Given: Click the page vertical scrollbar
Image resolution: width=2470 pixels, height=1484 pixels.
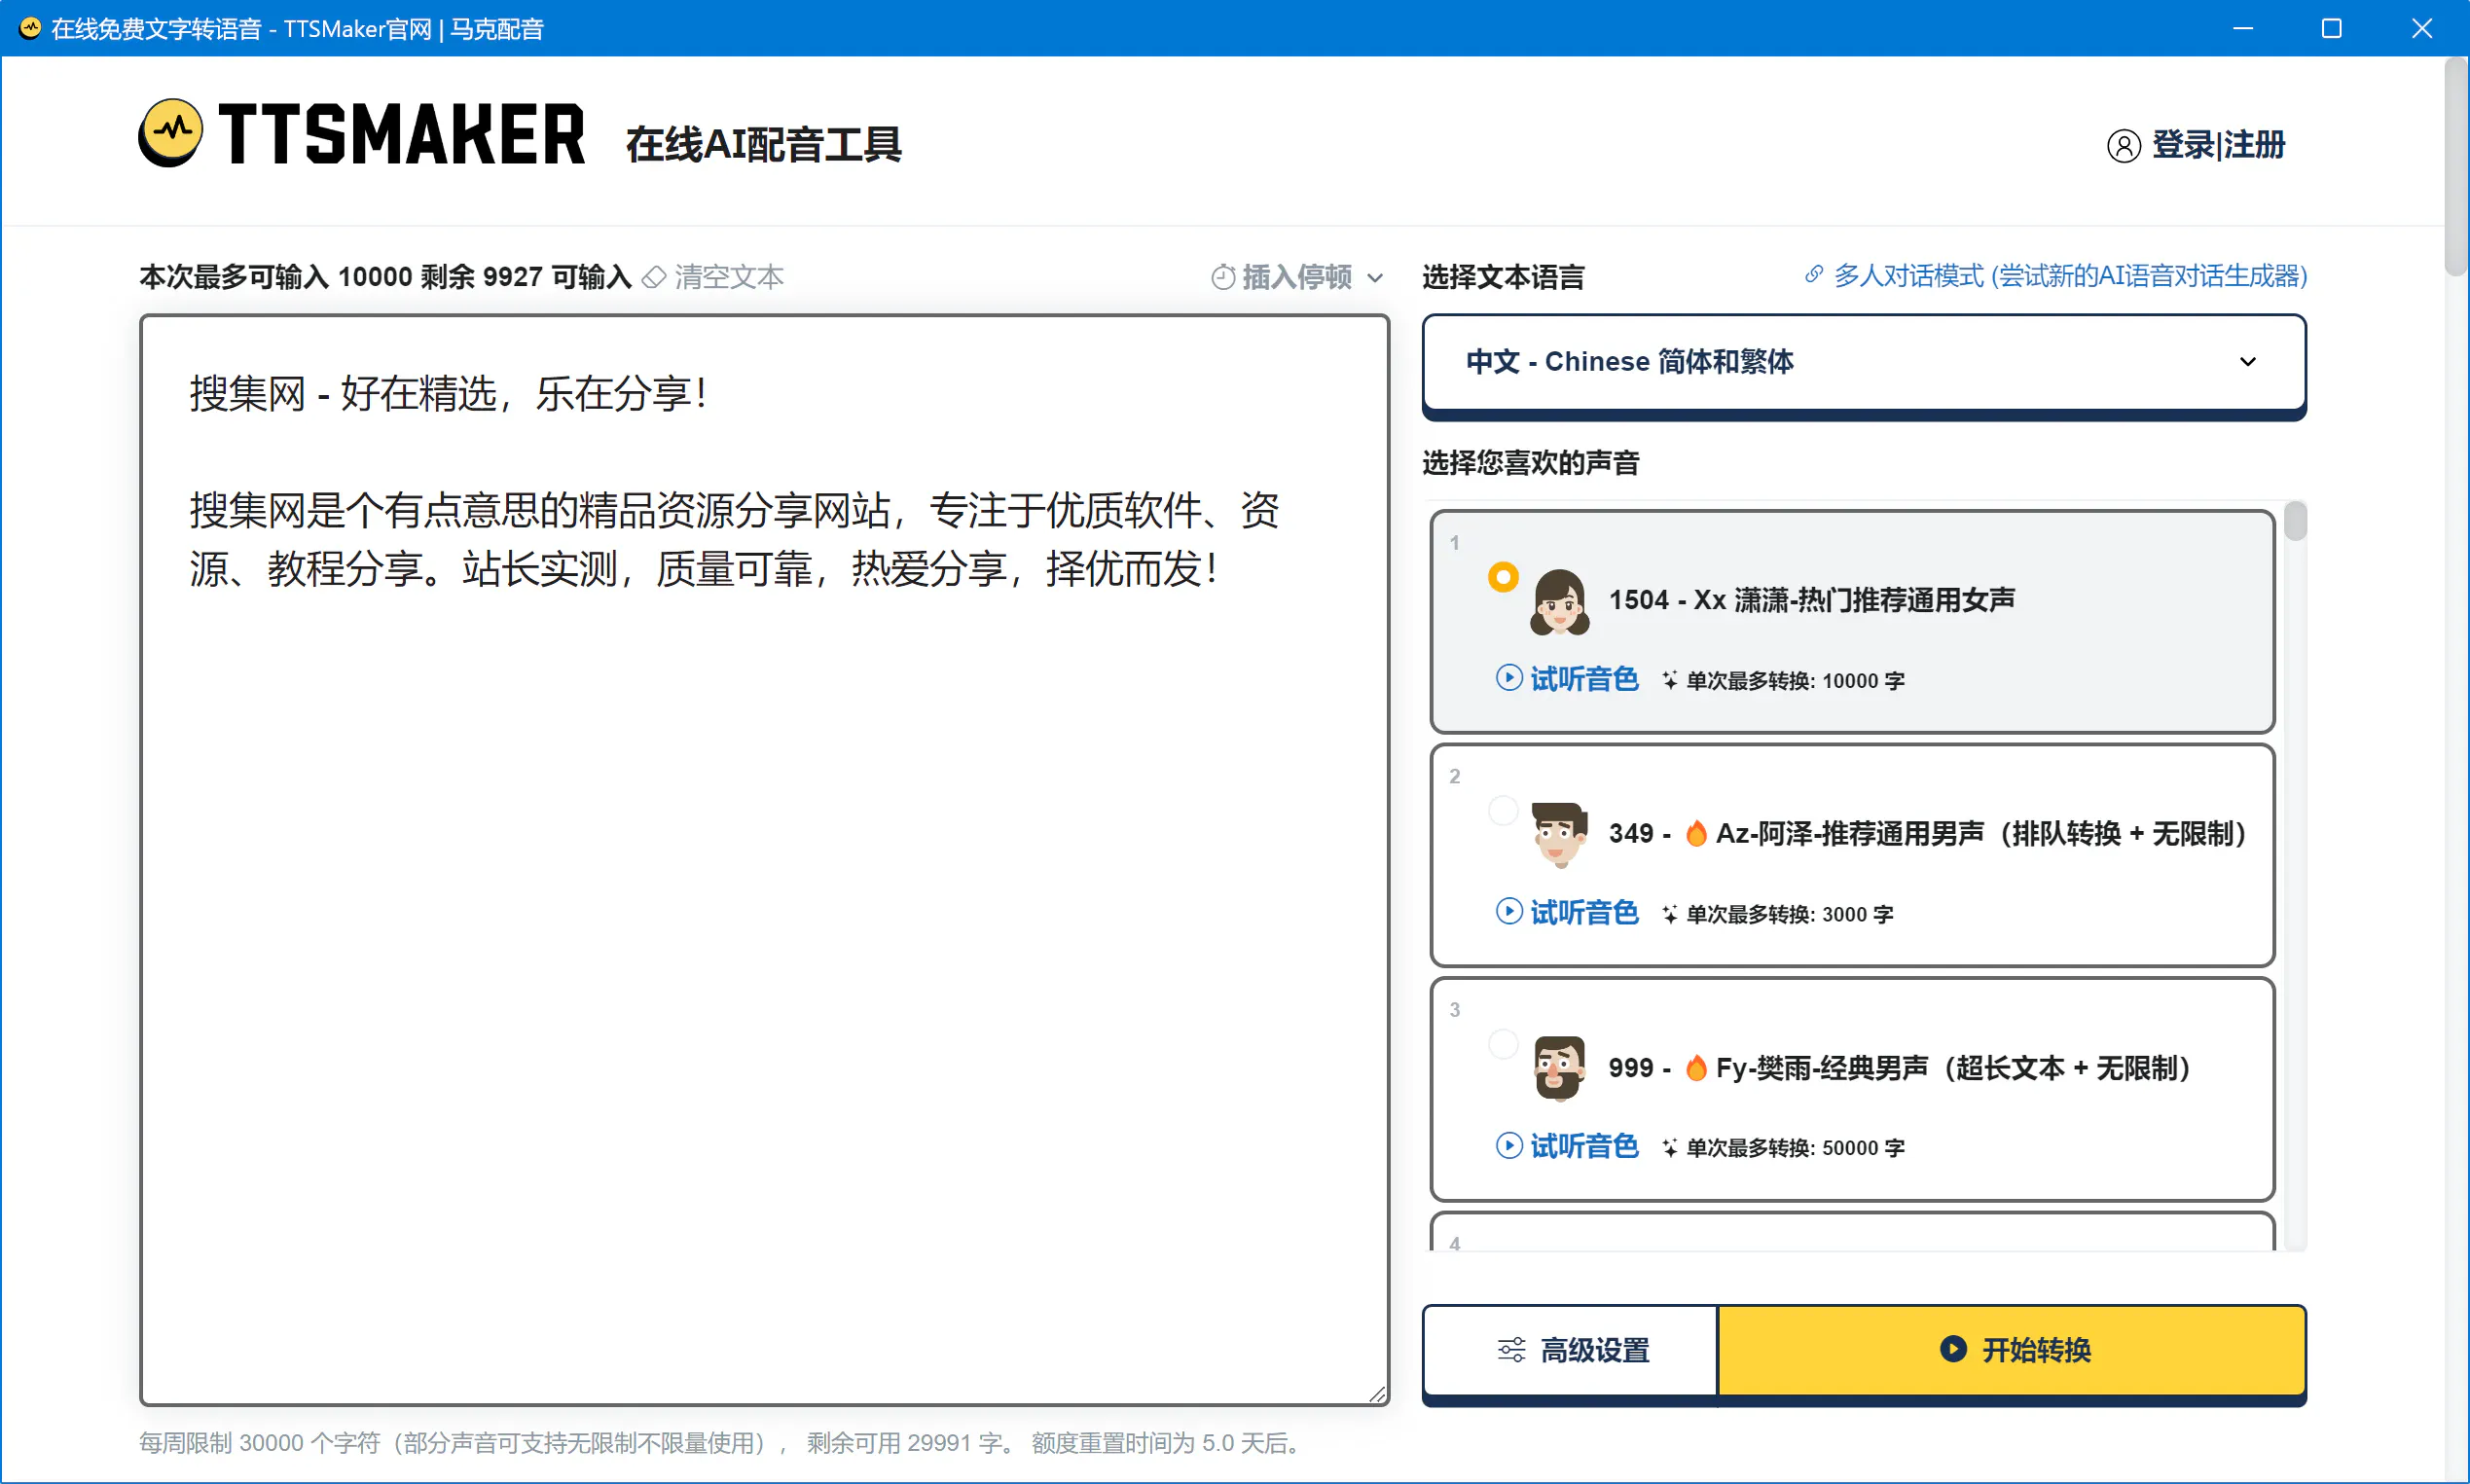Looking at the screenshot, I should point(2456,167).
